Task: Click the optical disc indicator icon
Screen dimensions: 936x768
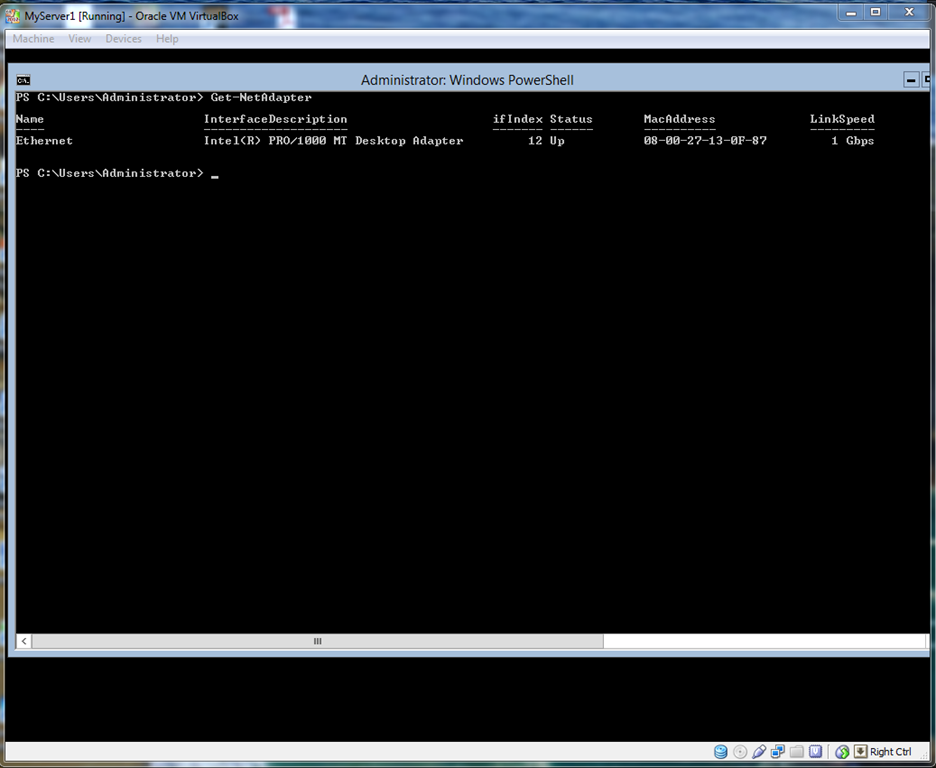Action: coord(740,752)
